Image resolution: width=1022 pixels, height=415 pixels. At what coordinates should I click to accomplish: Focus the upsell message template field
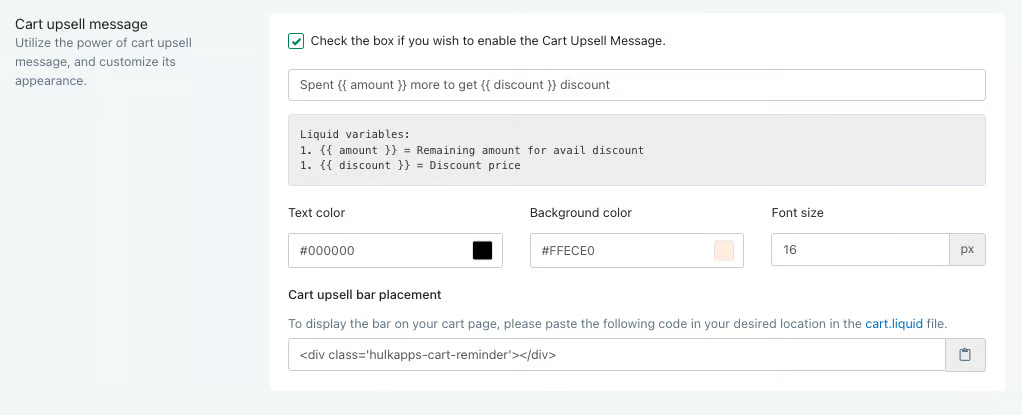637,85
